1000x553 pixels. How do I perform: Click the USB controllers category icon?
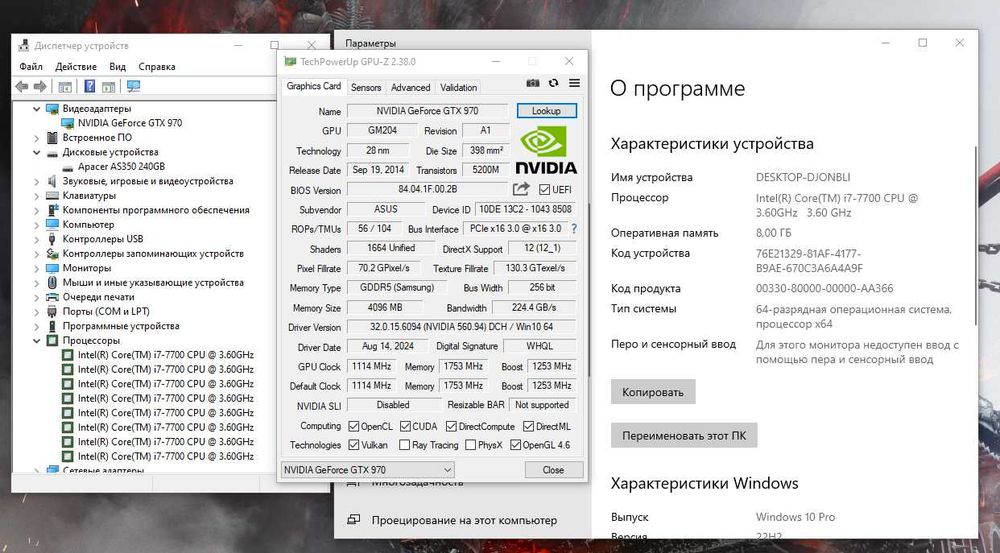52,239
